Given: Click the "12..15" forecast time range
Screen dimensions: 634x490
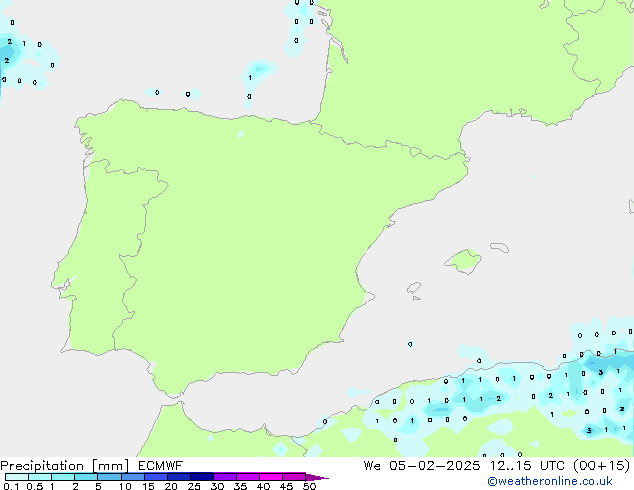Looking at the screenshot, I should tap(511, 466).
